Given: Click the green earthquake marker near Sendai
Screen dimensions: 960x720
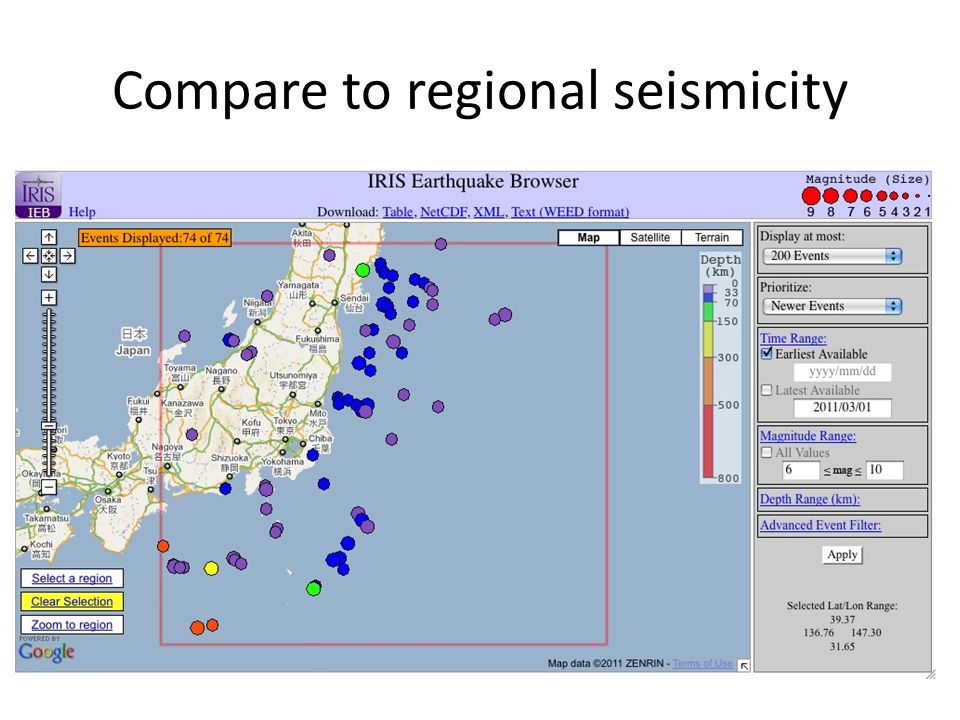Looking at the screenshot, I should 362,270.
